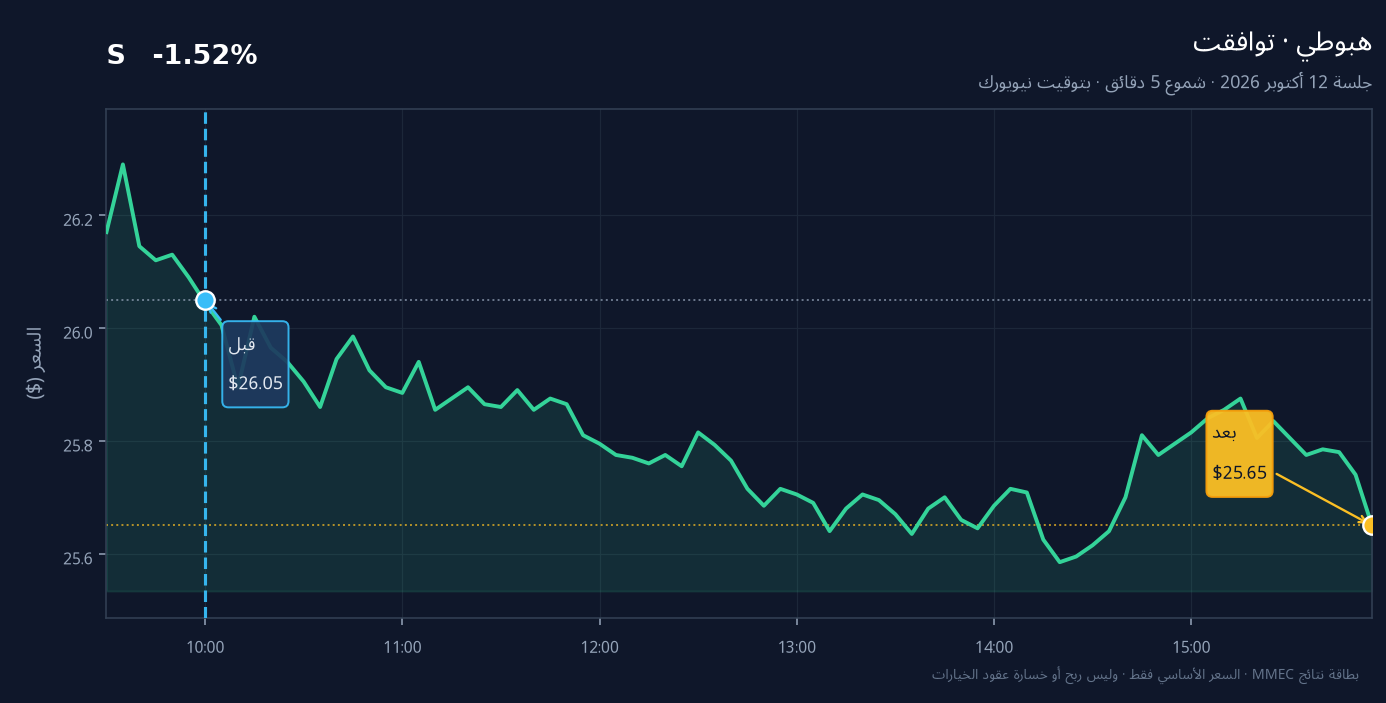Click the blue entry marker dot at 10:00
Screen dimensions: 1386x703
pos(205,300)
